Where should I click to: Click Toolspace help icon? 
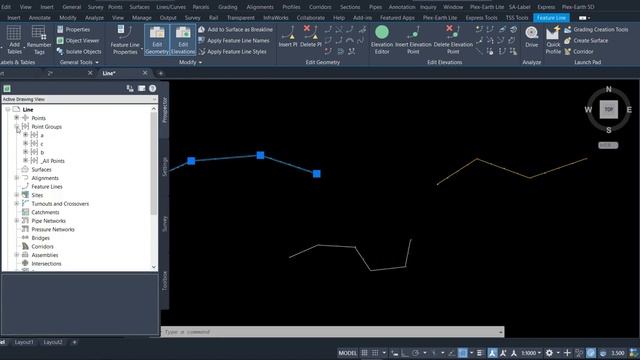coord(152,88)
